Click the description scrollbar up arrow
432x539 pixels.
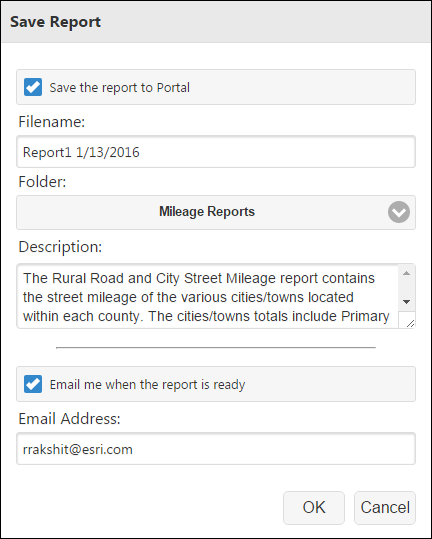407,273
